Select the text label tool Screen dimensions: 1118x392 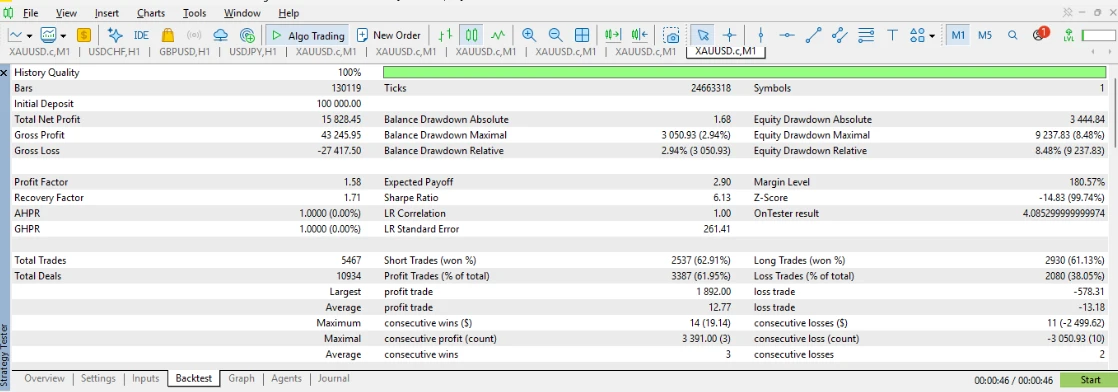tap(892, 35)
